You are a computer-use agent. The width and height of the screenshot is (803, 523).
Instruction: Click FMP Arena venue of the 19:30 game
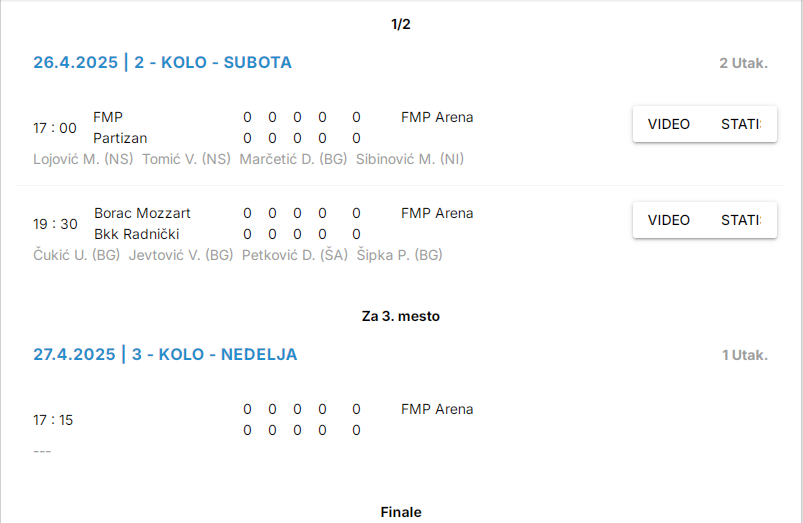pyautogui.click(x=437, y=213)
